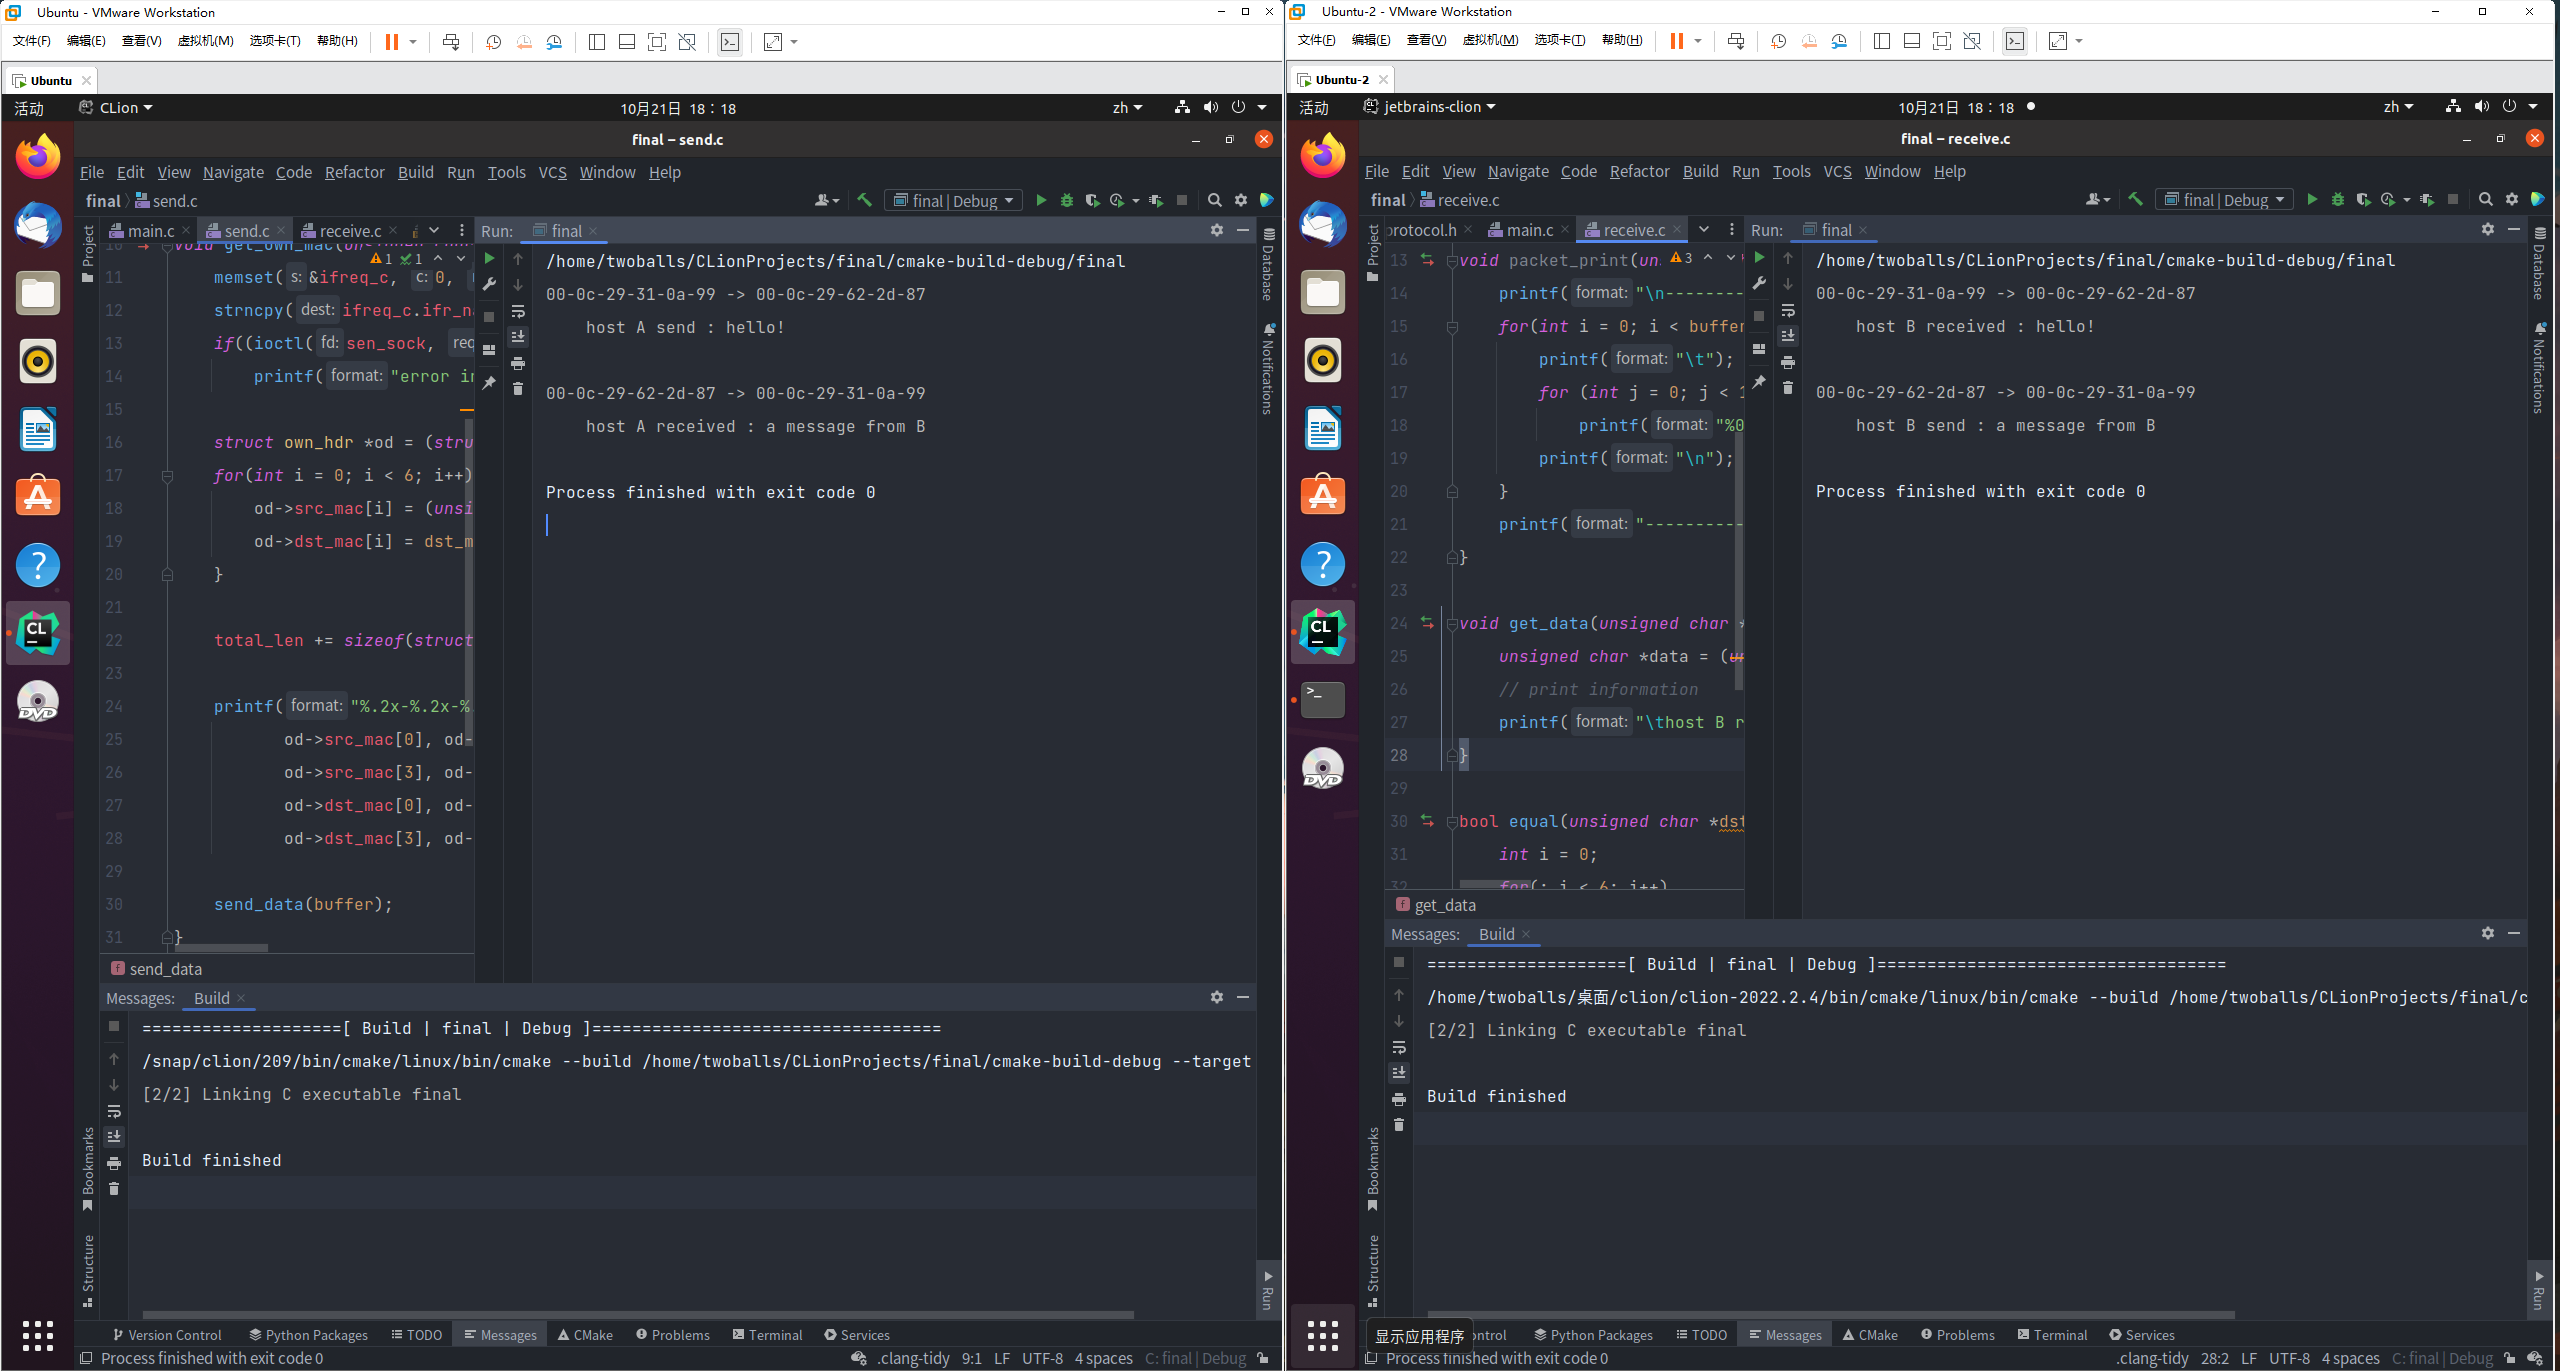Toggle soft-wrap in left Run panel
Image resolution: width=2560 pixels, height=1371 pixels.
(518, 312)
